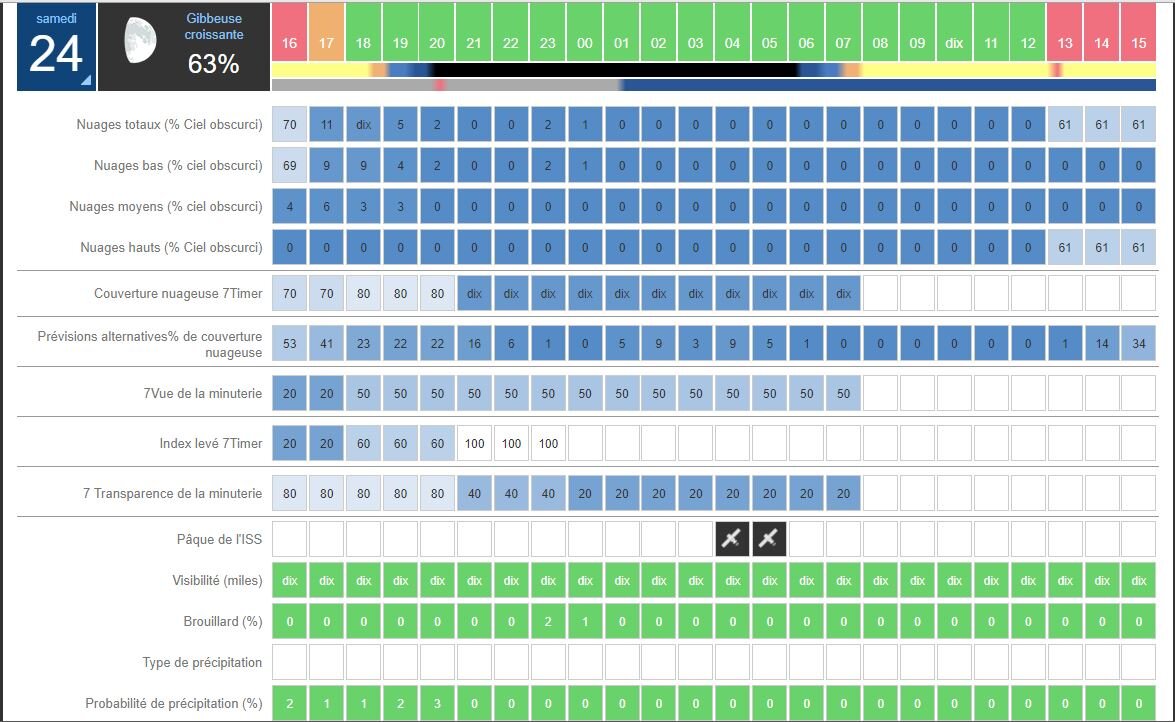1175x722 pixels.
Task: Expand the samedi 24 date tile
Action: (x=56, y=47)
